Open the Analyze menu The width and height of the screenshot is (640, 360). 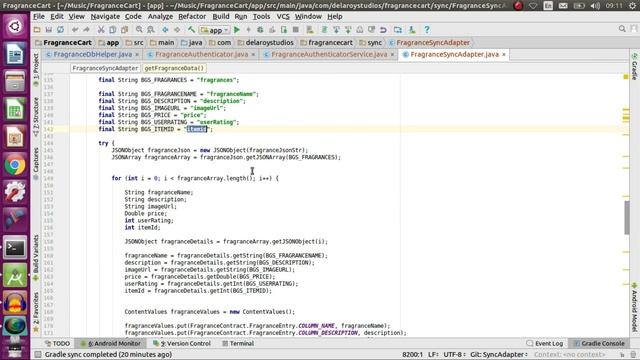click(160, 17)
